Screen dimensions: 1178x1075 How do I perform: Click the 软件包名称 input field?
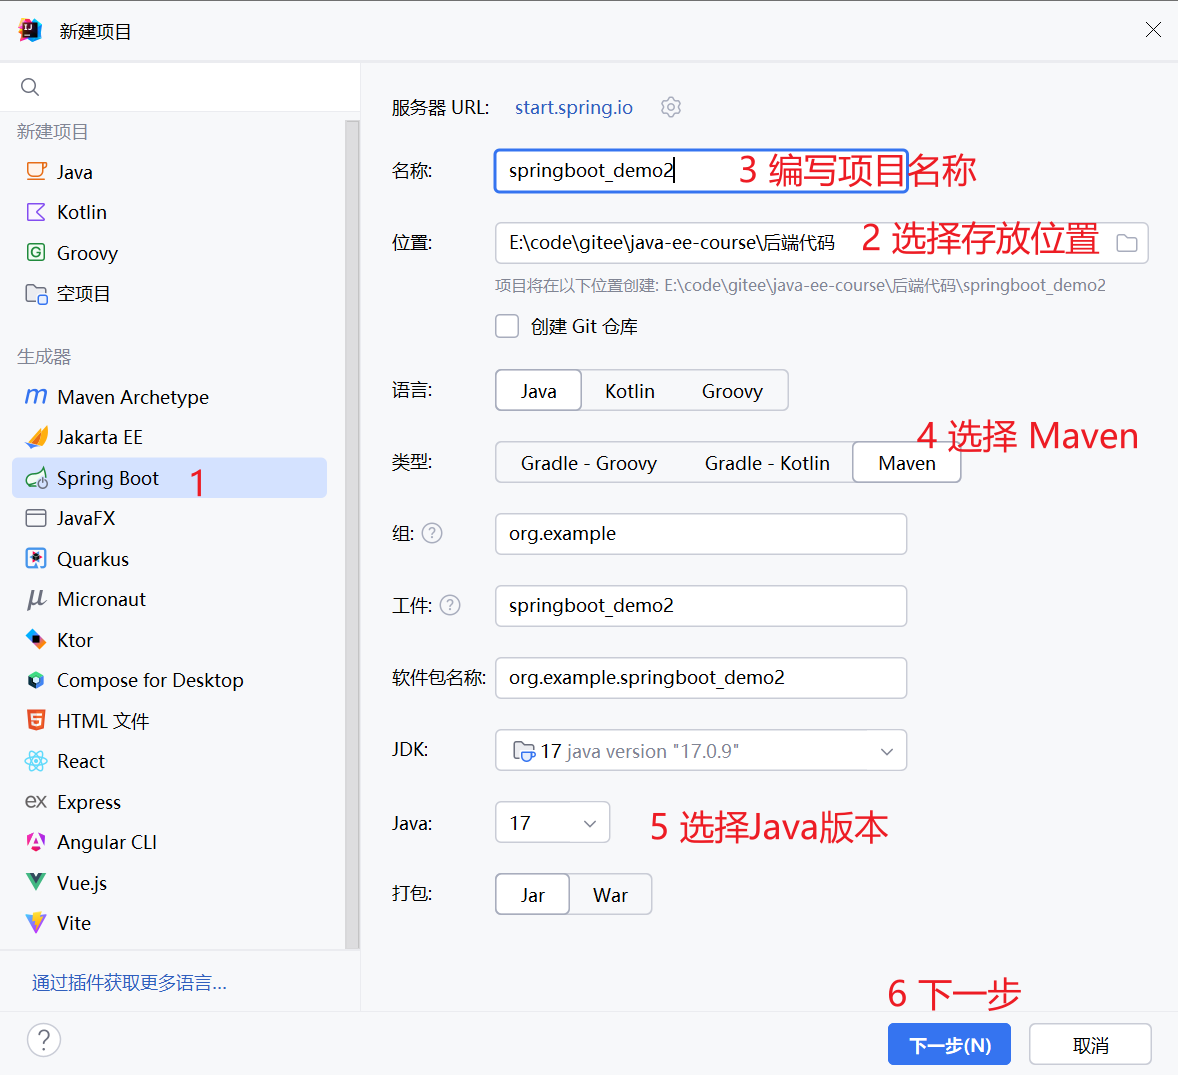(700, 678)
